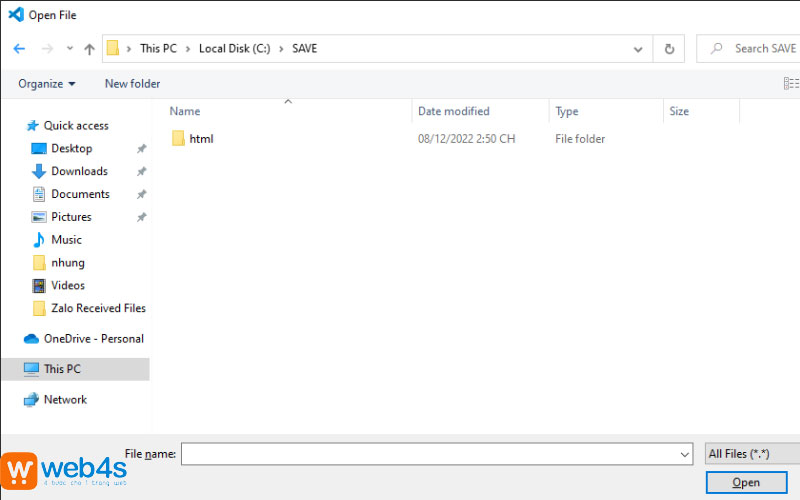Click This PC computer icon in sidebar
Viewport: 800px width, 500px height.
point(31,369)
